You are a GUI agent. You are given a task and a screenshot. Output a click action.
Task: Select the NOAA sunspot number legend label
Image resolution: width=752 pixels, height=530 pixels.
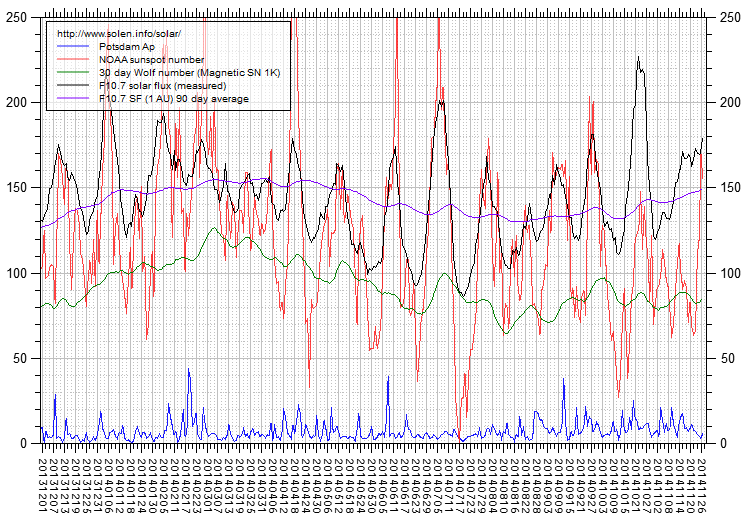point(151,60)
